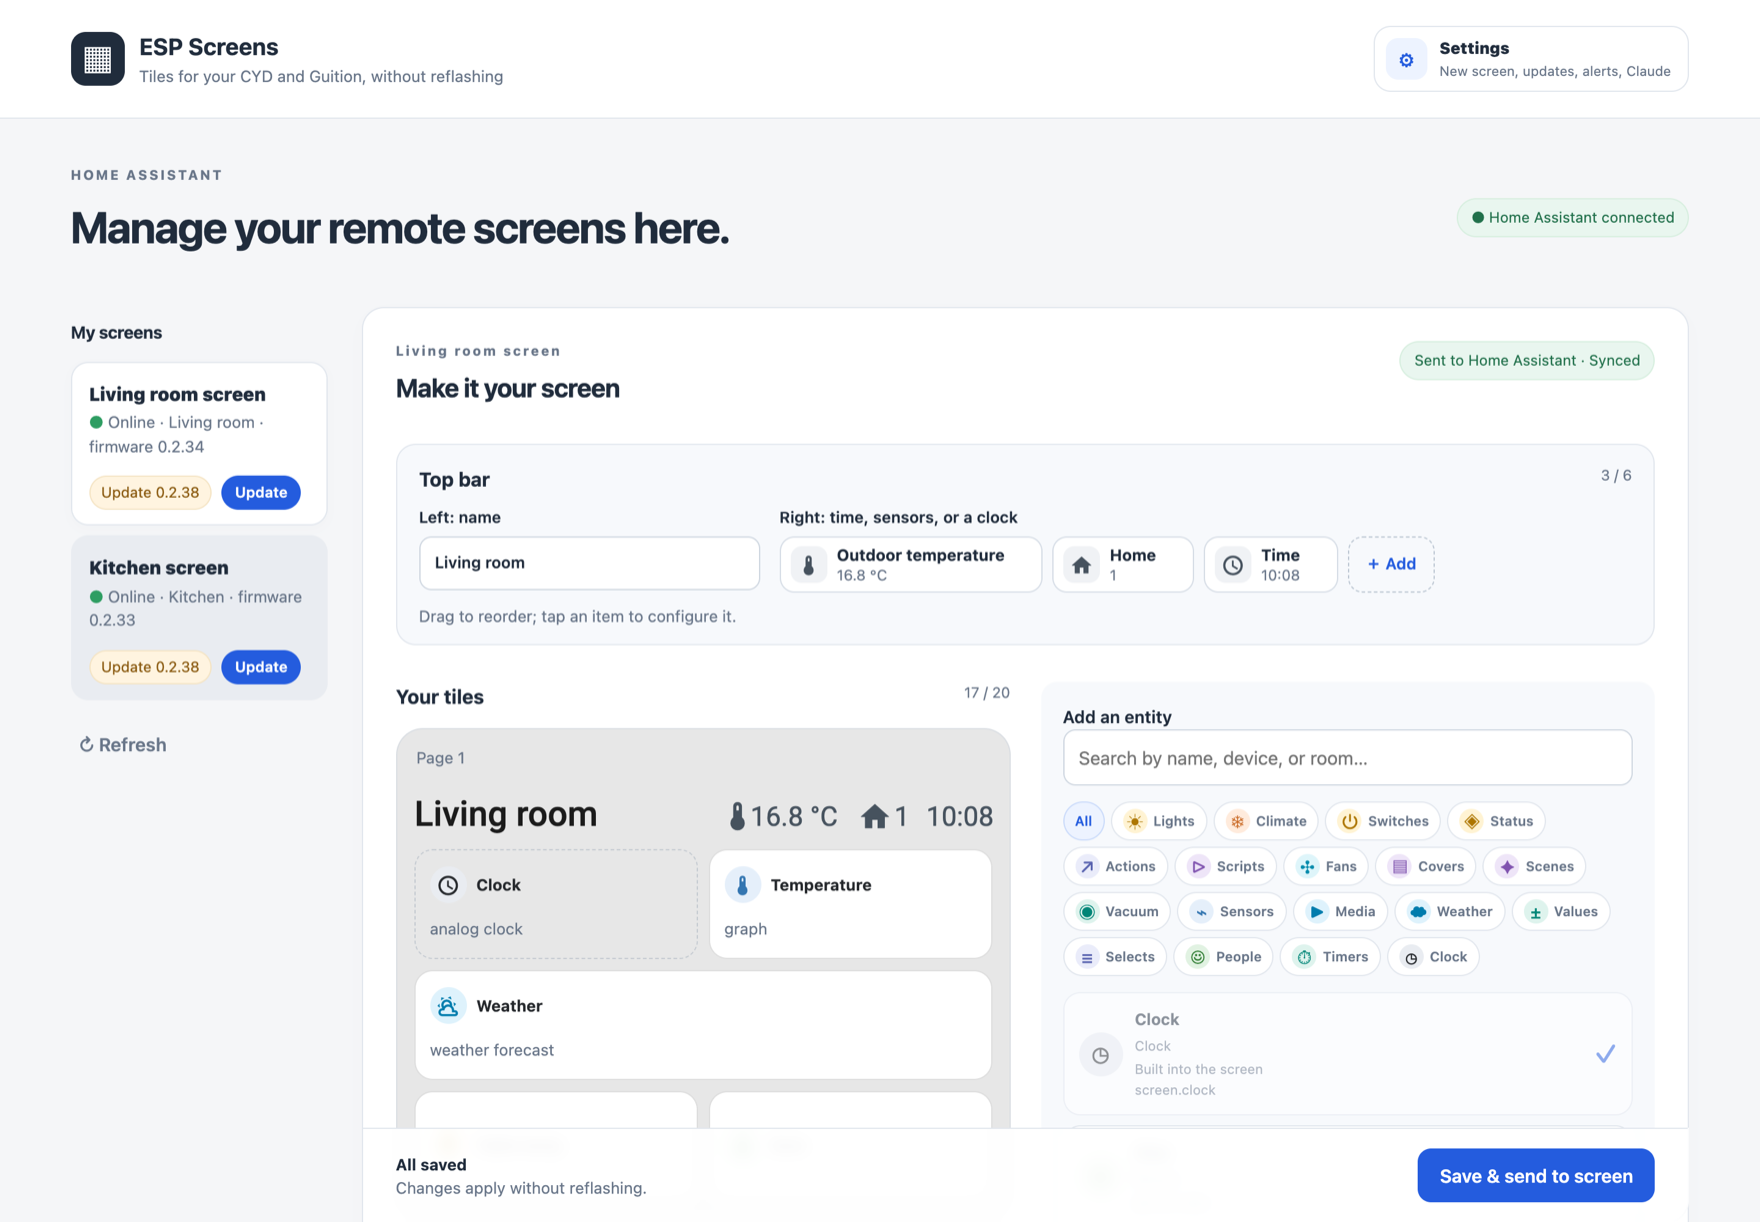Configure the Outdoor temperature top bar item
Image resolution: width=1760 pixels, height=1222 pixels.
[x=911, y=565]
